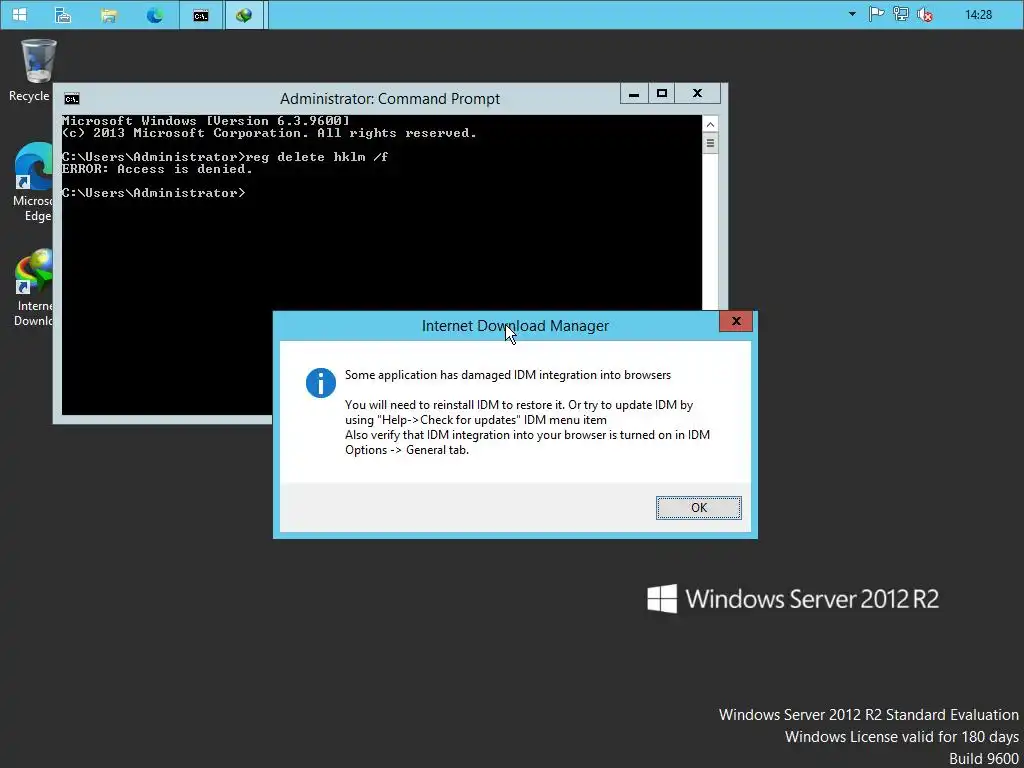Open Microsoft Edge from the taskbar
Image resolution: width=1024 pixels, height=768 pixels.
coord(155,14)
